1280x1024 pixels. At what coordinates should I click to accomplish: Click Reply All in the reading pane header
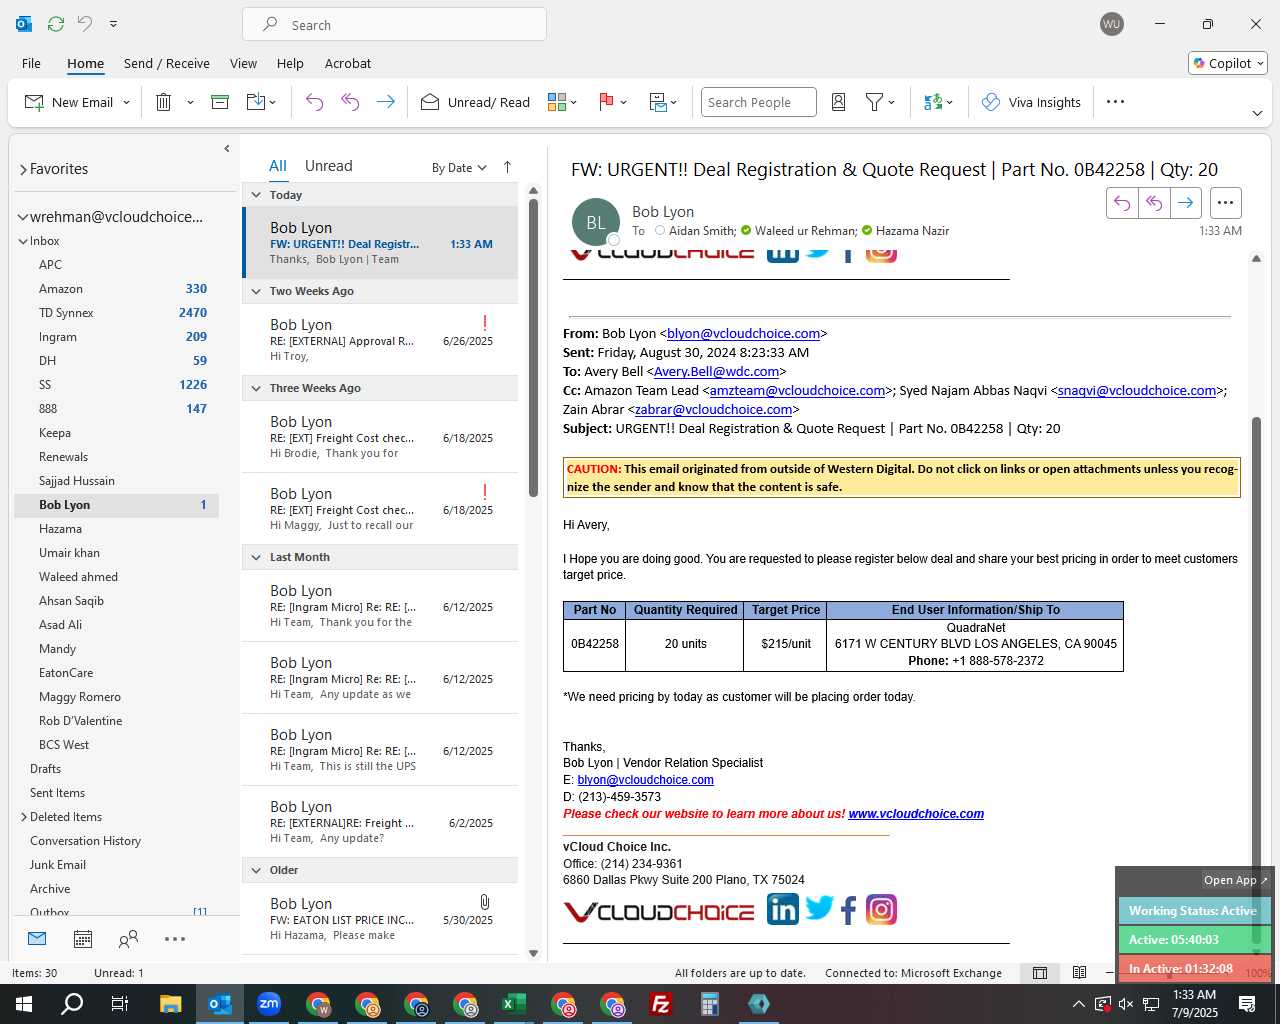(1154, 203)
